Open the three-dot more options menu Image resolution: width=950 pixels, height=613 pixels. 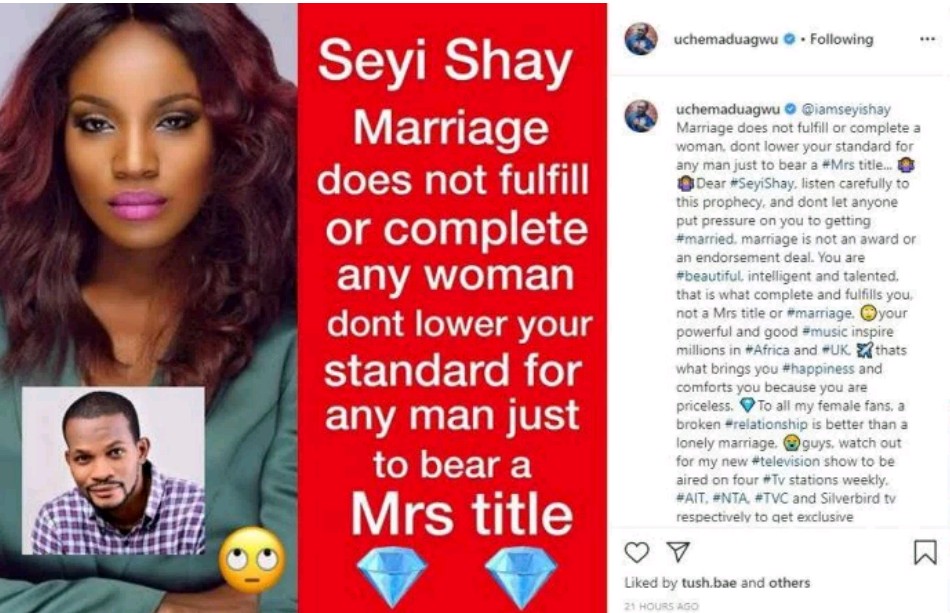[927, 39]
